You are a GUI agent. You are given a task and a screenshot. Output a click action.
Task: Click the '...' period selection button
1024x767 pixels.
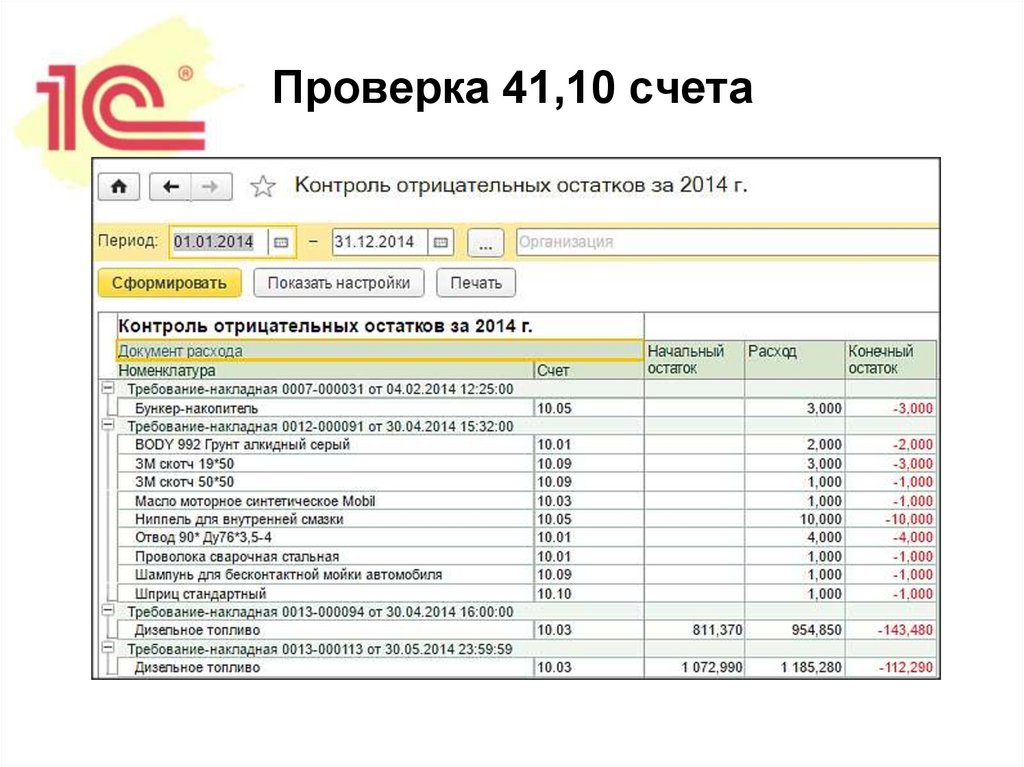tap(485, 241)
